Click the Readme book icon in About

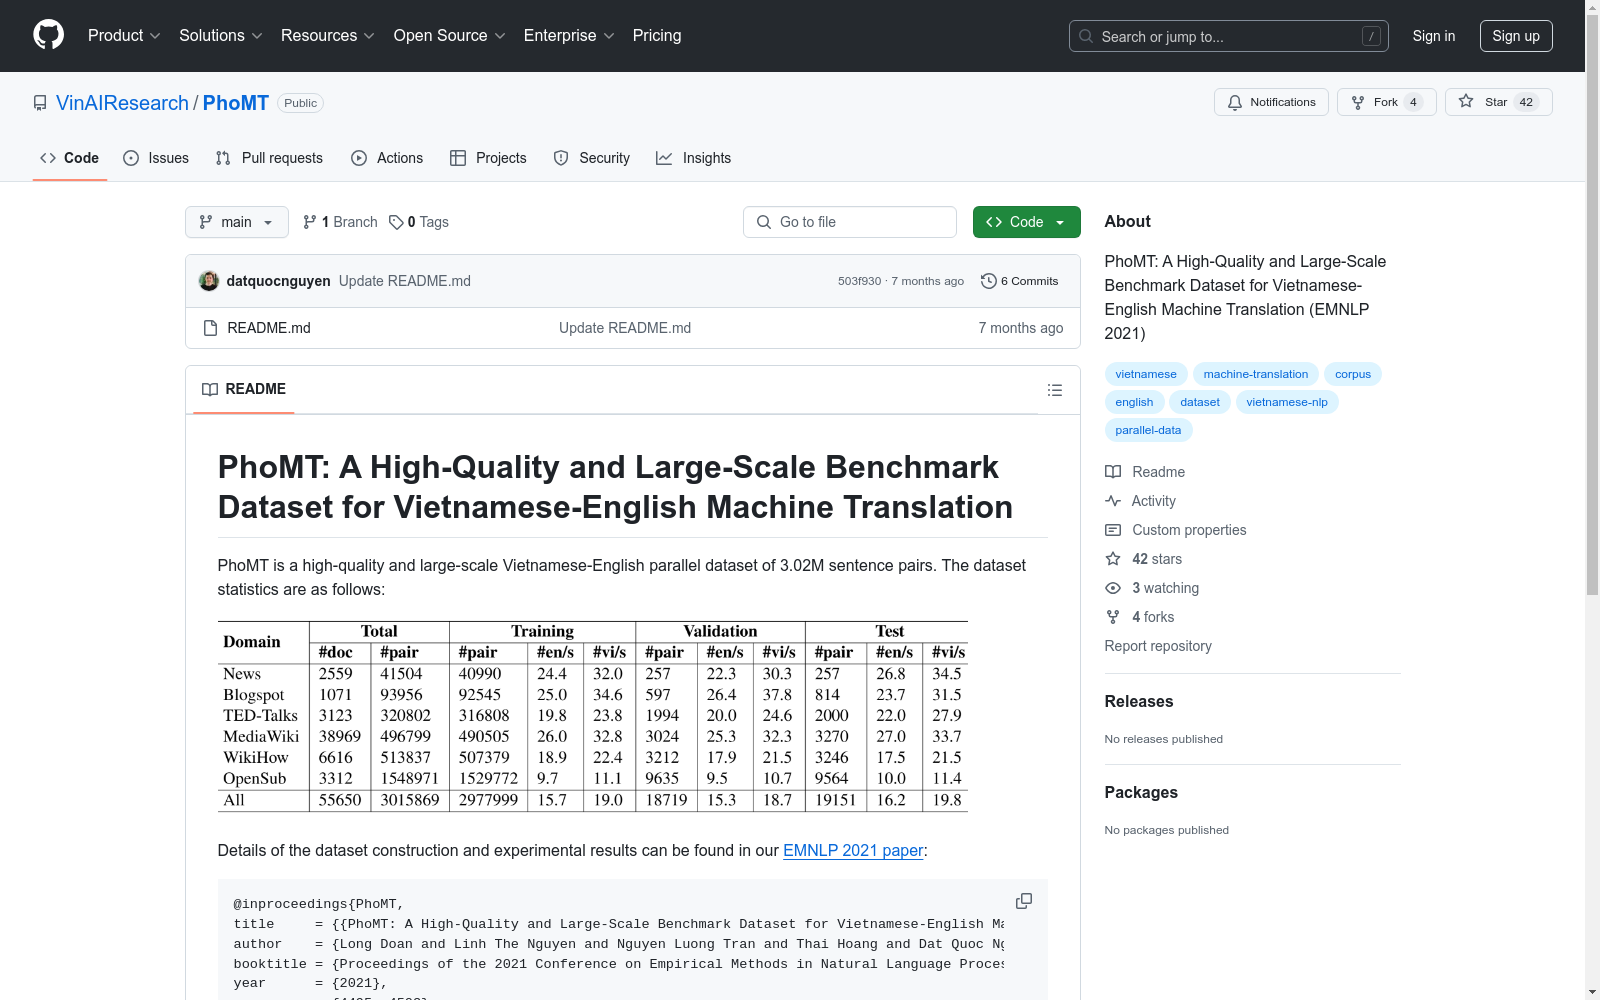click(x=1113, y=472)
